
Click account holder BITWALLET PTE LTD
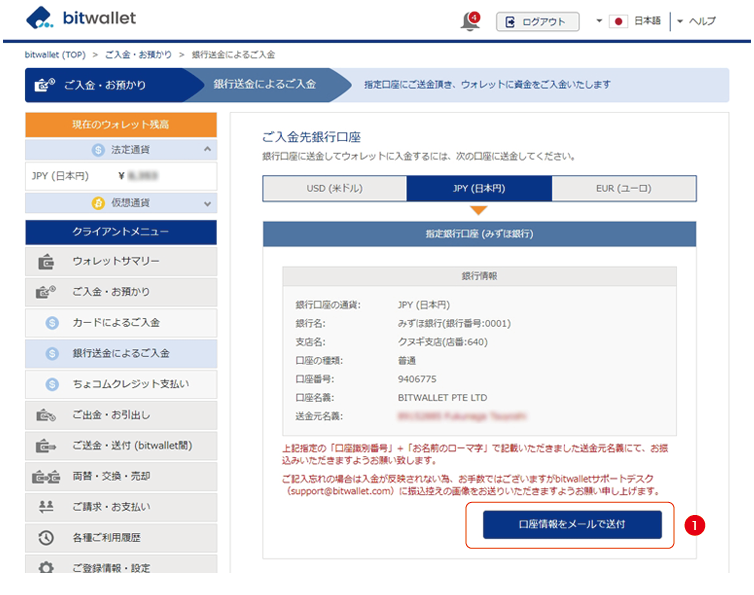pos(442,398)
